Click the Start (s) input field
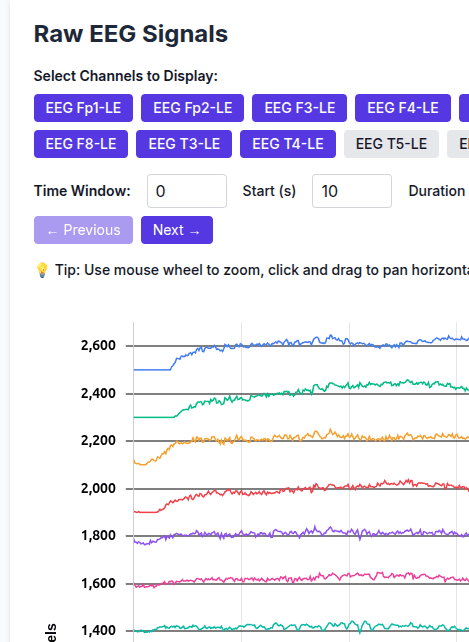The height and width of the screenshot is (642, 469). [187, 191]
